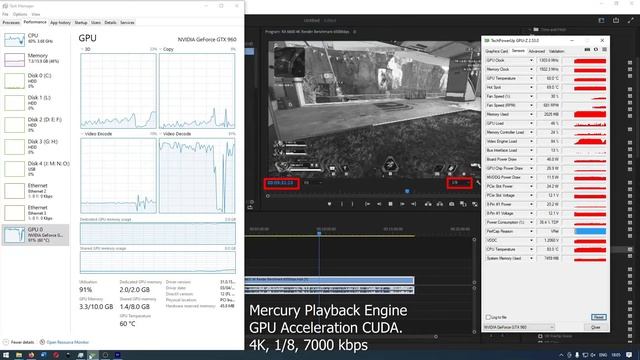Open zoom level dropdown in Program monitor
Viewport: 640px width, 360px height.
[x=313, y=183]
